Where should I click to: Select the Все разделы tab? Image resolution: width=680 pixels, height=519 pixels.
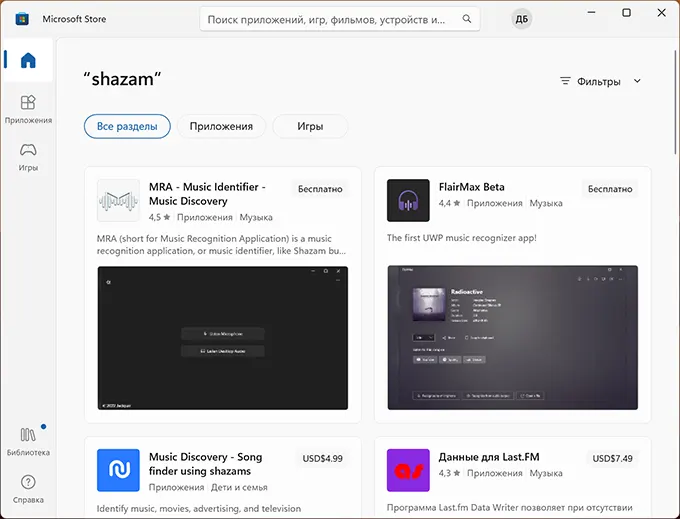click(x=127, y=126)
